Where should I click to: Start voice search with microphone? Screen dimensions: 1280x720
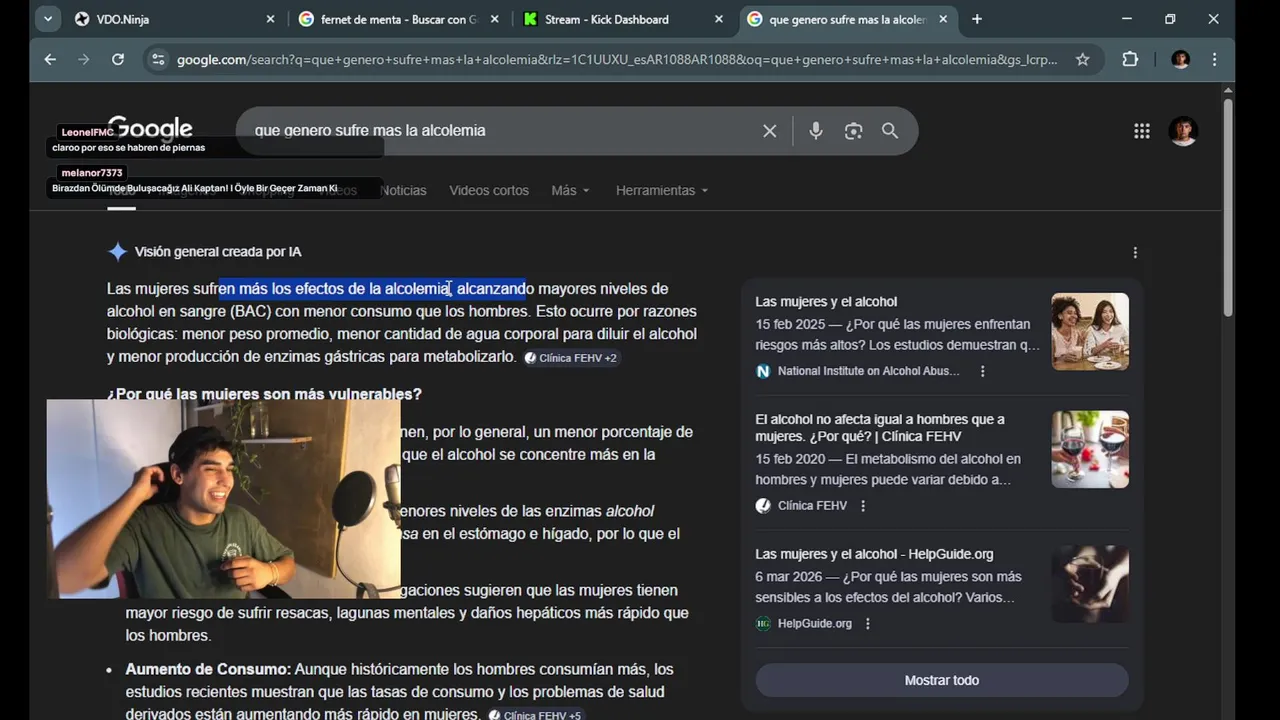816,131
